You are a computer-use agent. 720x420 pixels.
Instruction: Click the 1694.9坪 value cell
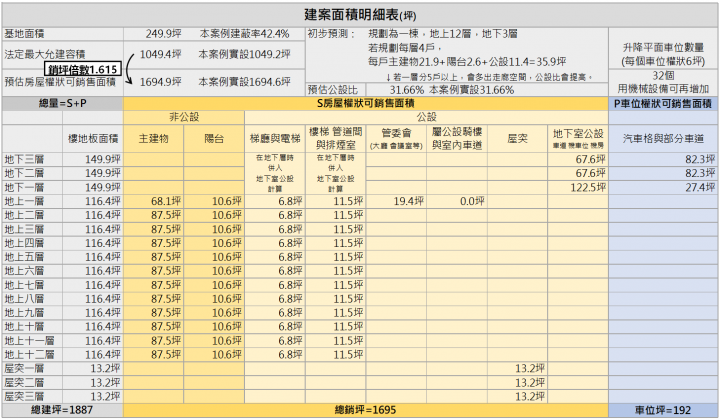pyautogui.click(x=160, y=82)
